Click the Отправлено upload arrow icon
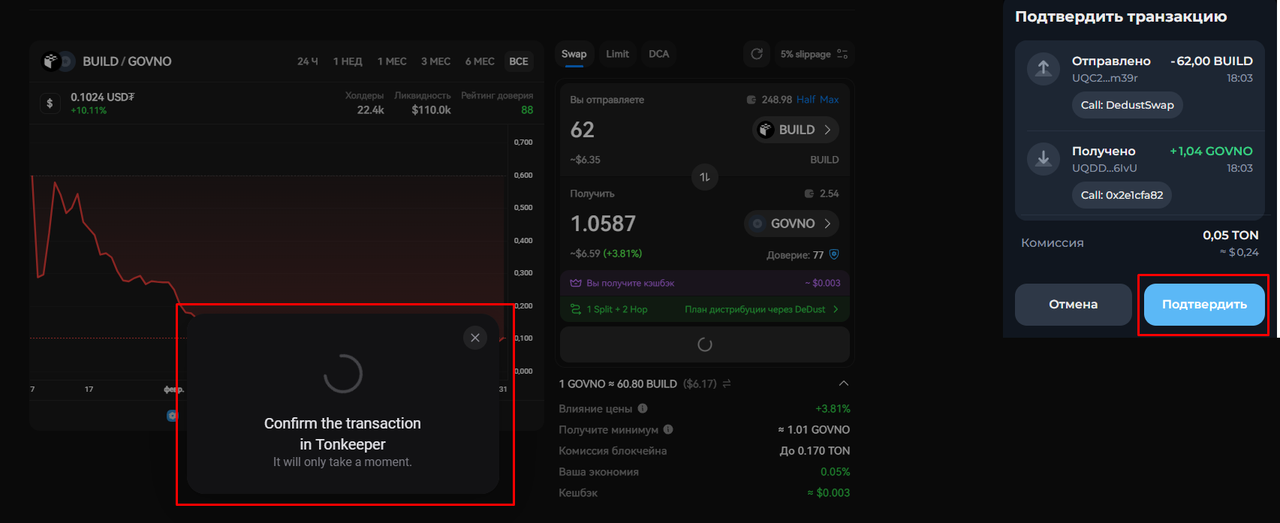Image resolution: width=1280 pixels, height=523 pixels. [1044, 68]
